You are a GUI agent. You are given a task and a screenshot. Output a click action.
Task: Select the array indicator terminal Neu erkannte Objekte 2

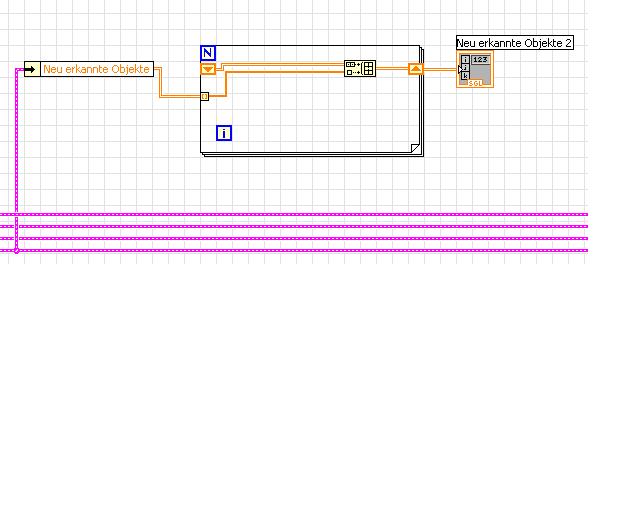(475, 69)
